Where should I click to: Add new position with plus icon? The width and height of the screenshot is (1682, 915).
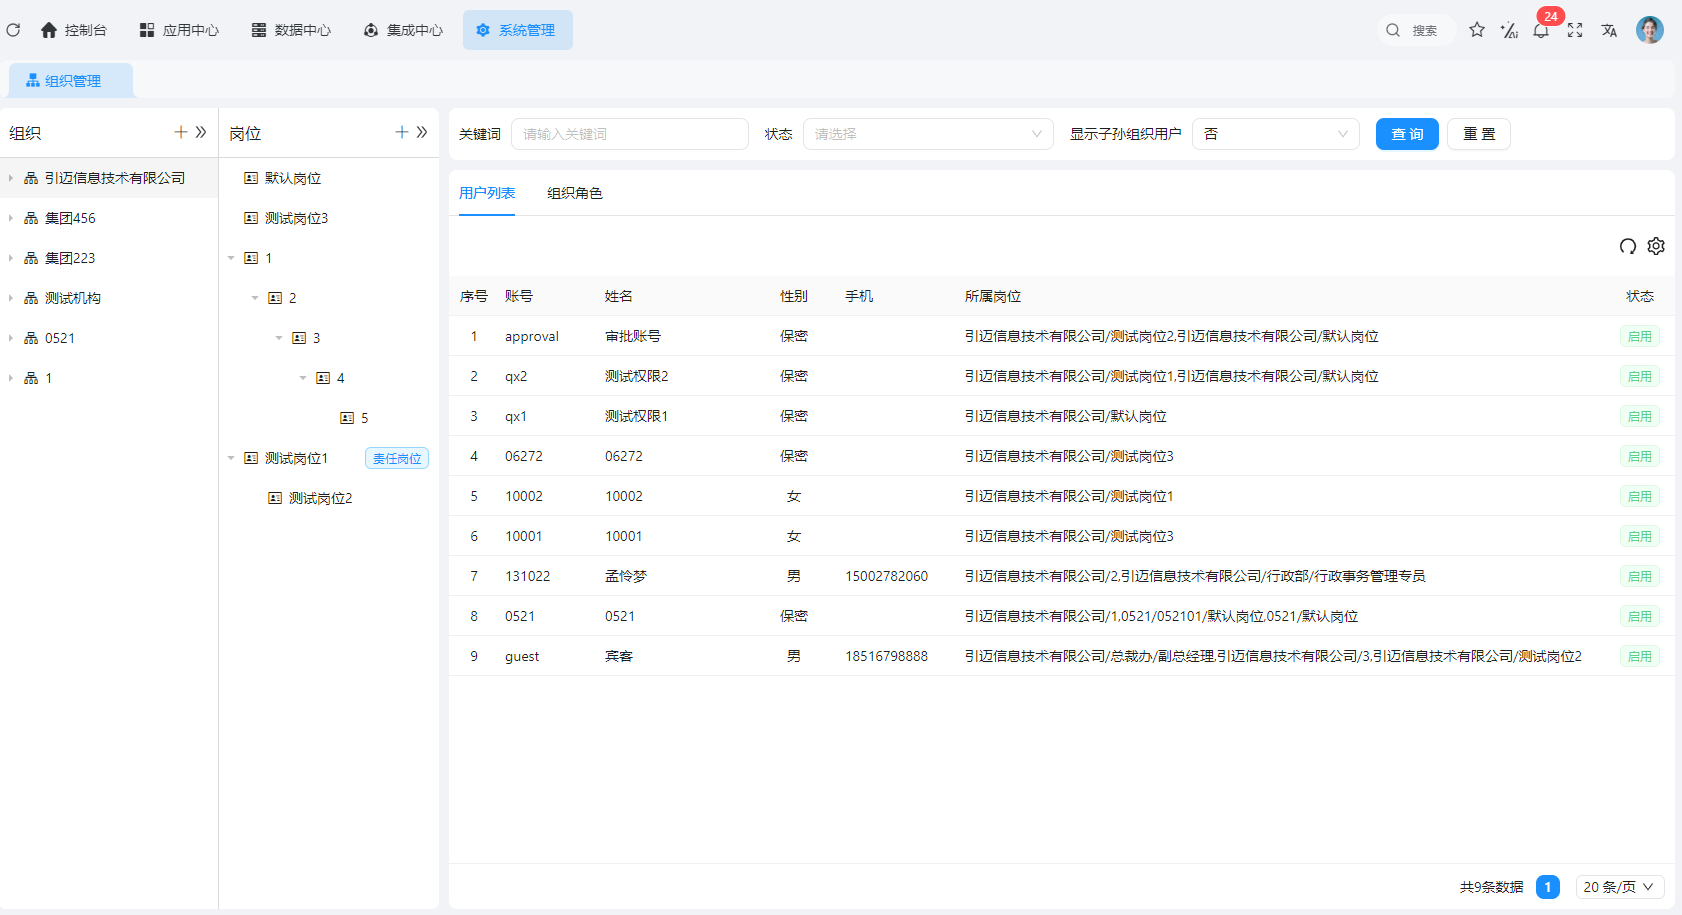pyautogui.click(x=402, y=132)
